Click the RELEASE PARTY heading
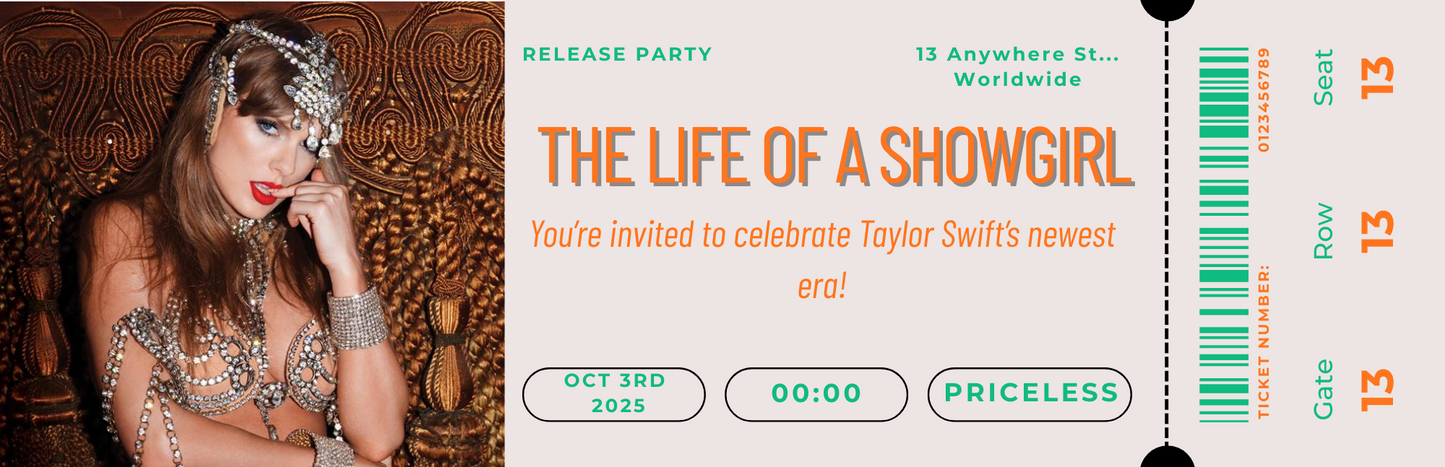Viewport: 1445px width, 467px height. click(x=617, y=54)
